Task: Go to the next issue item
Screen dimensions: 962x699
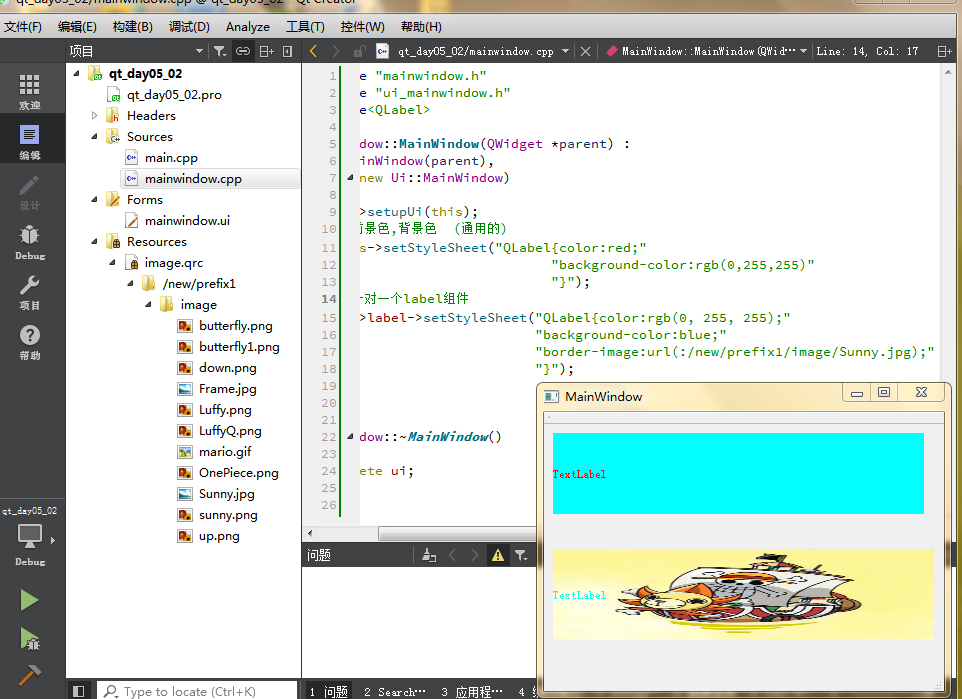Action: 474,555
